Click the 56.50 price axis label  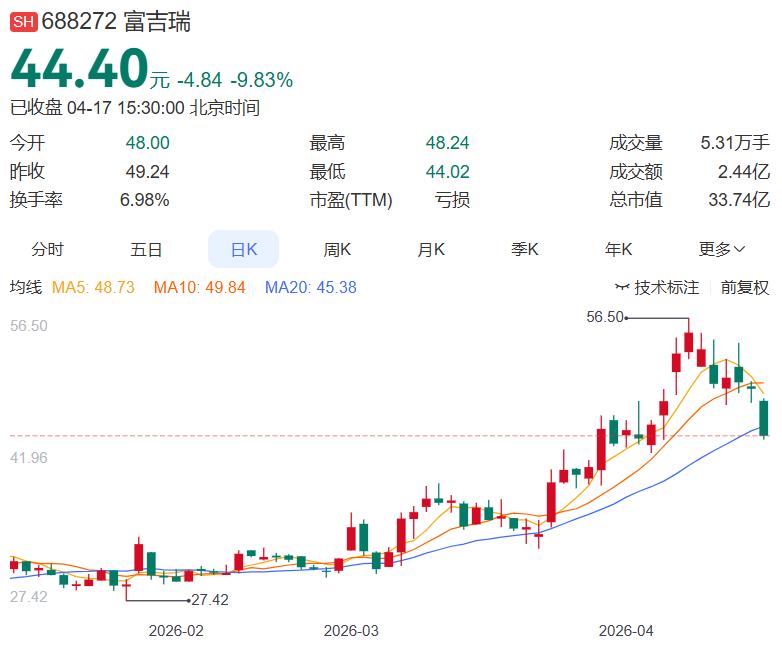click(x=28, y=326)
